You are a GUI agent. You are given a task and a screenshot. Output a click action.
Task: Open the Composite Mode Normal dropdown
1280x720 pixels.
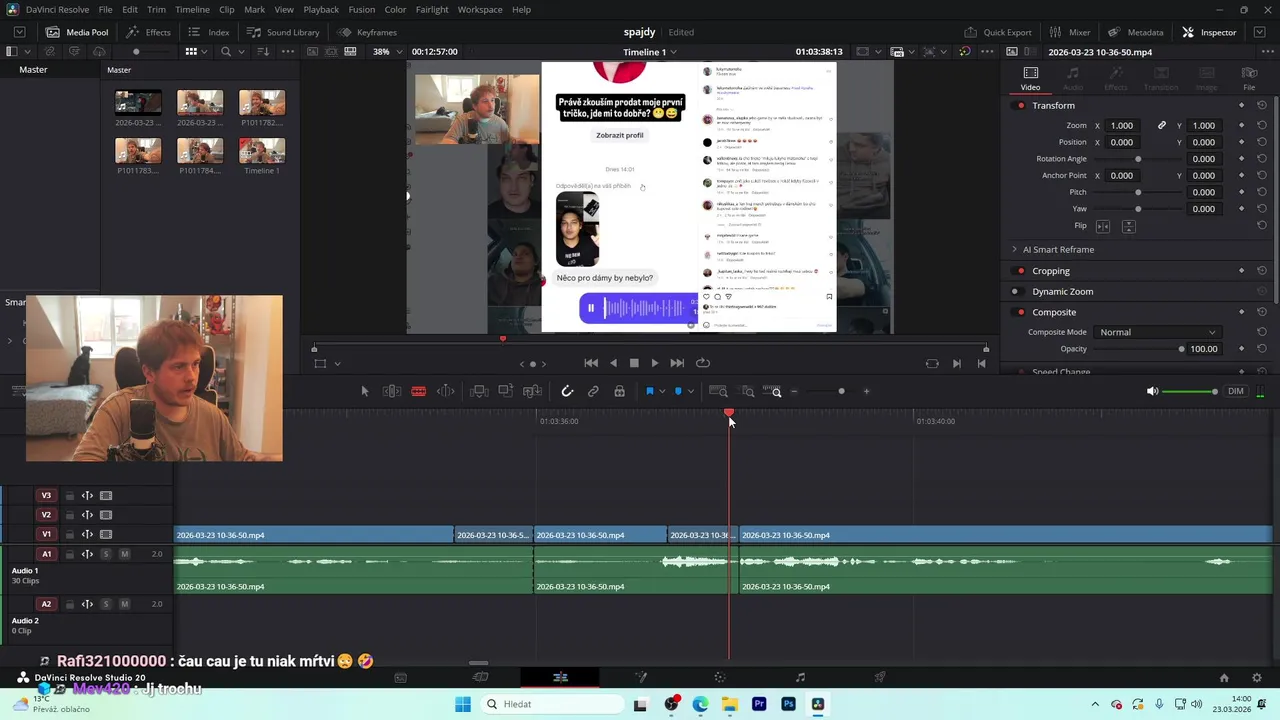pyautogui.click(x=1157, y=332)
